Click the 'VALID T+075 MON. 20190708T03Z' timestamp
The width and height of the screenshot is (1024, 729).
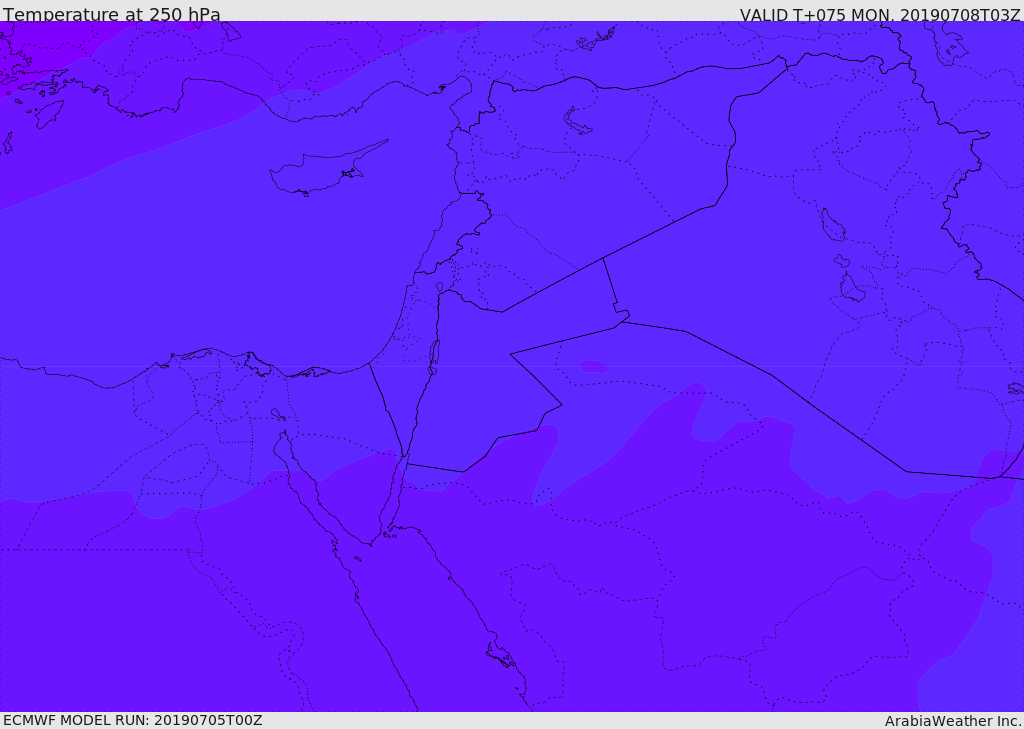point(880,14)
